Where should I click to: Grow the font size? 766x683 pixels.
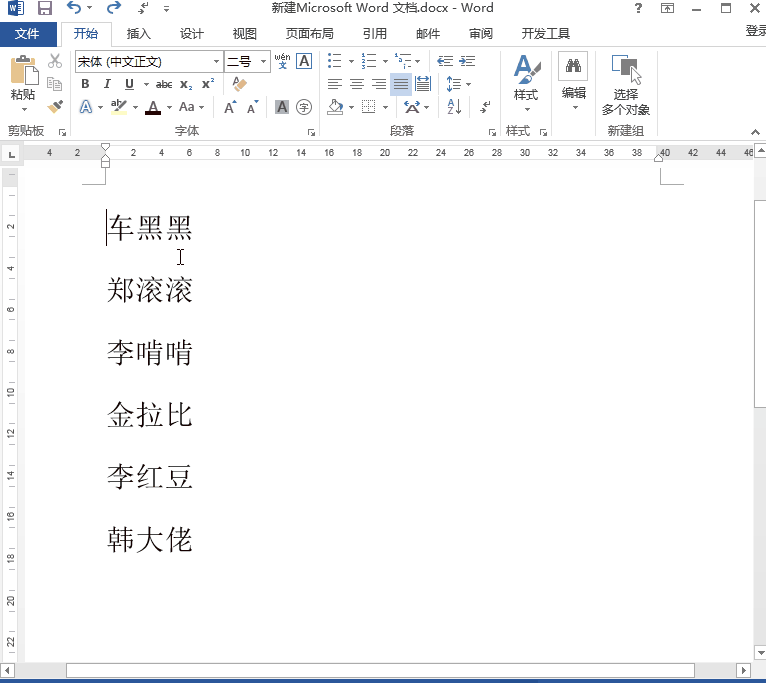[x=231, y=107]
